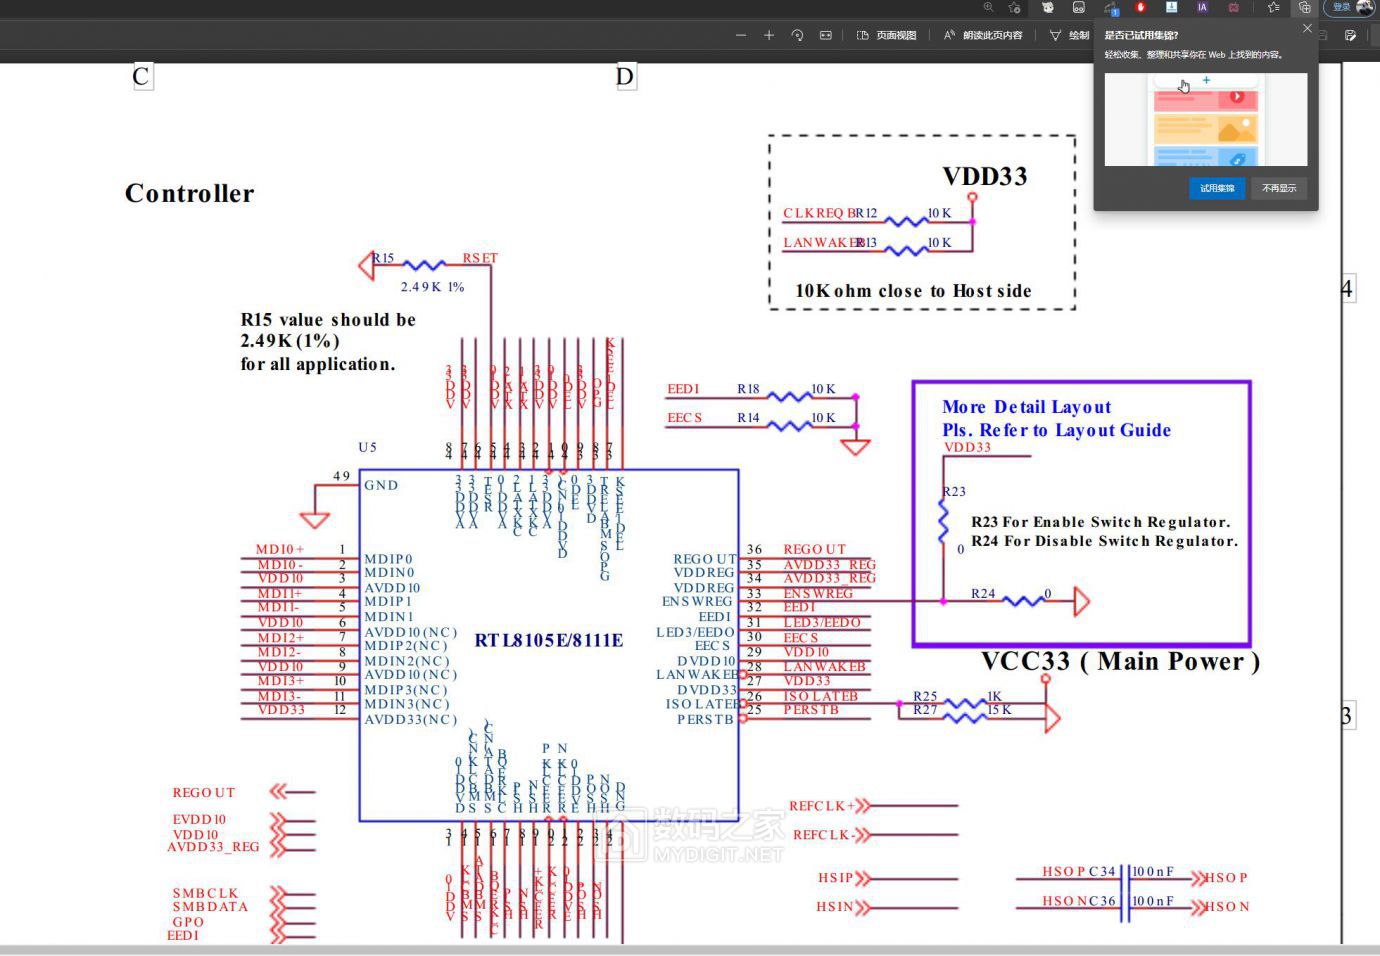Click the 登录 sign-in profile button
The height and width of the screenshot is (956, 1380).
pos(1351,7)
